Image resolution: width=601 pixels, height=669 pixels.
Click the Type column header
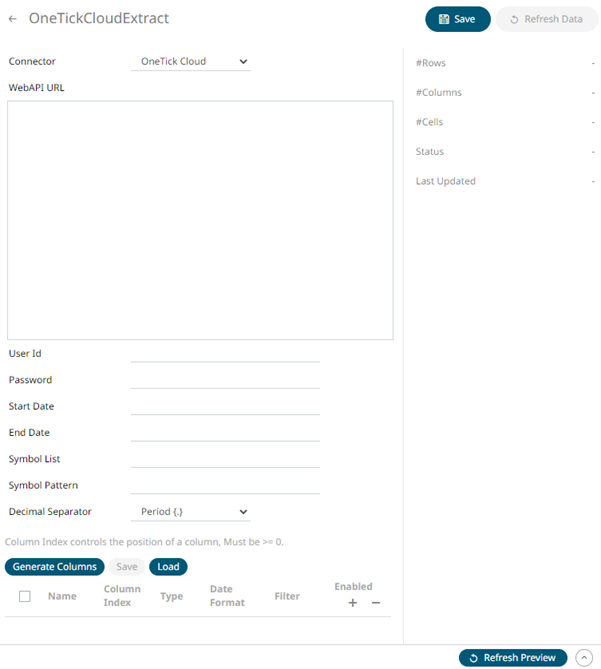pyautogui.click(x=171, y=596)
